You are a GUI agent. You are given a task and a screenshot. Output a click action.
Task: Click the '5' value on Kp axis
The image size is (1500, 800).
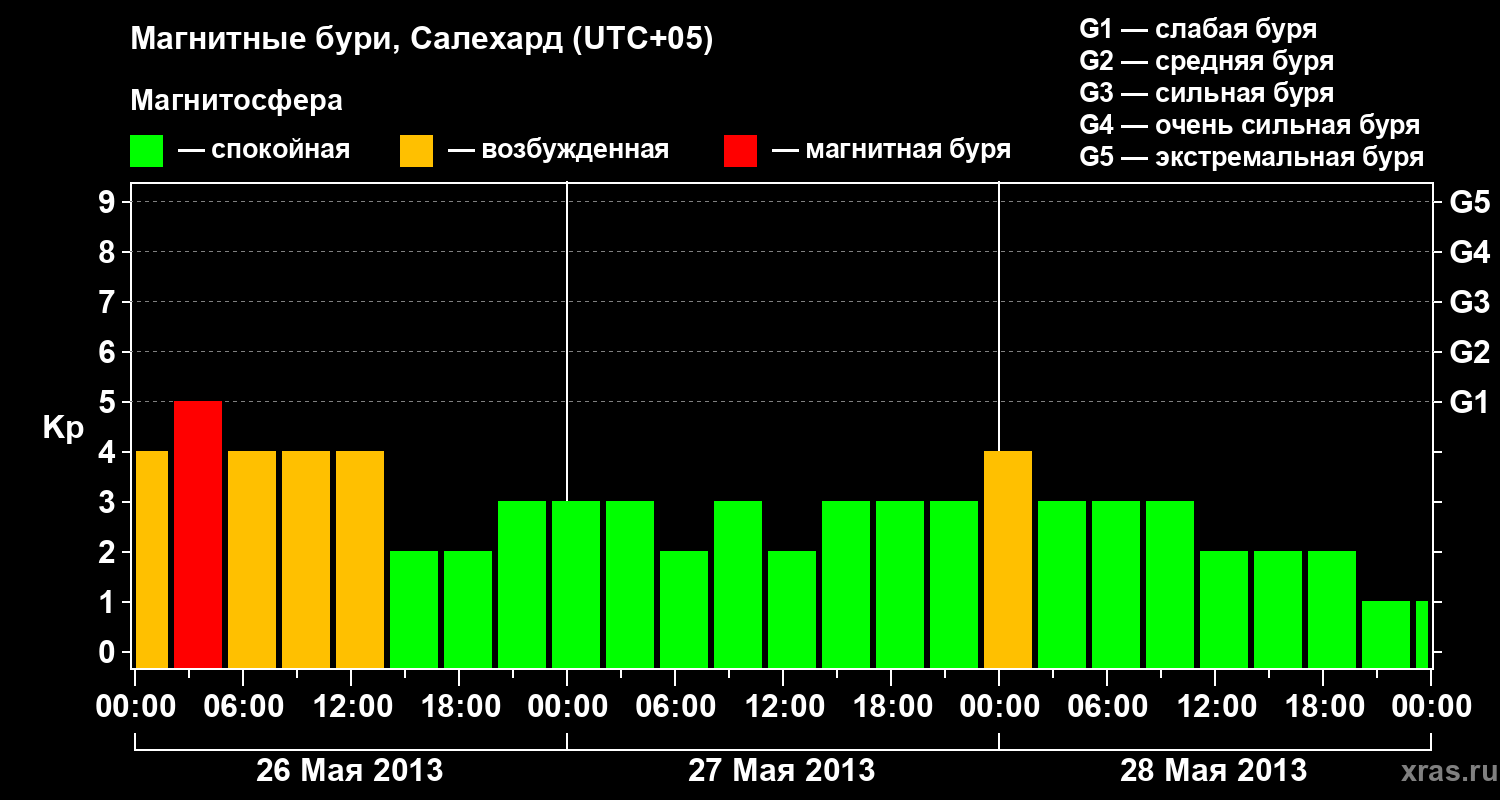[x=109, y=402]
